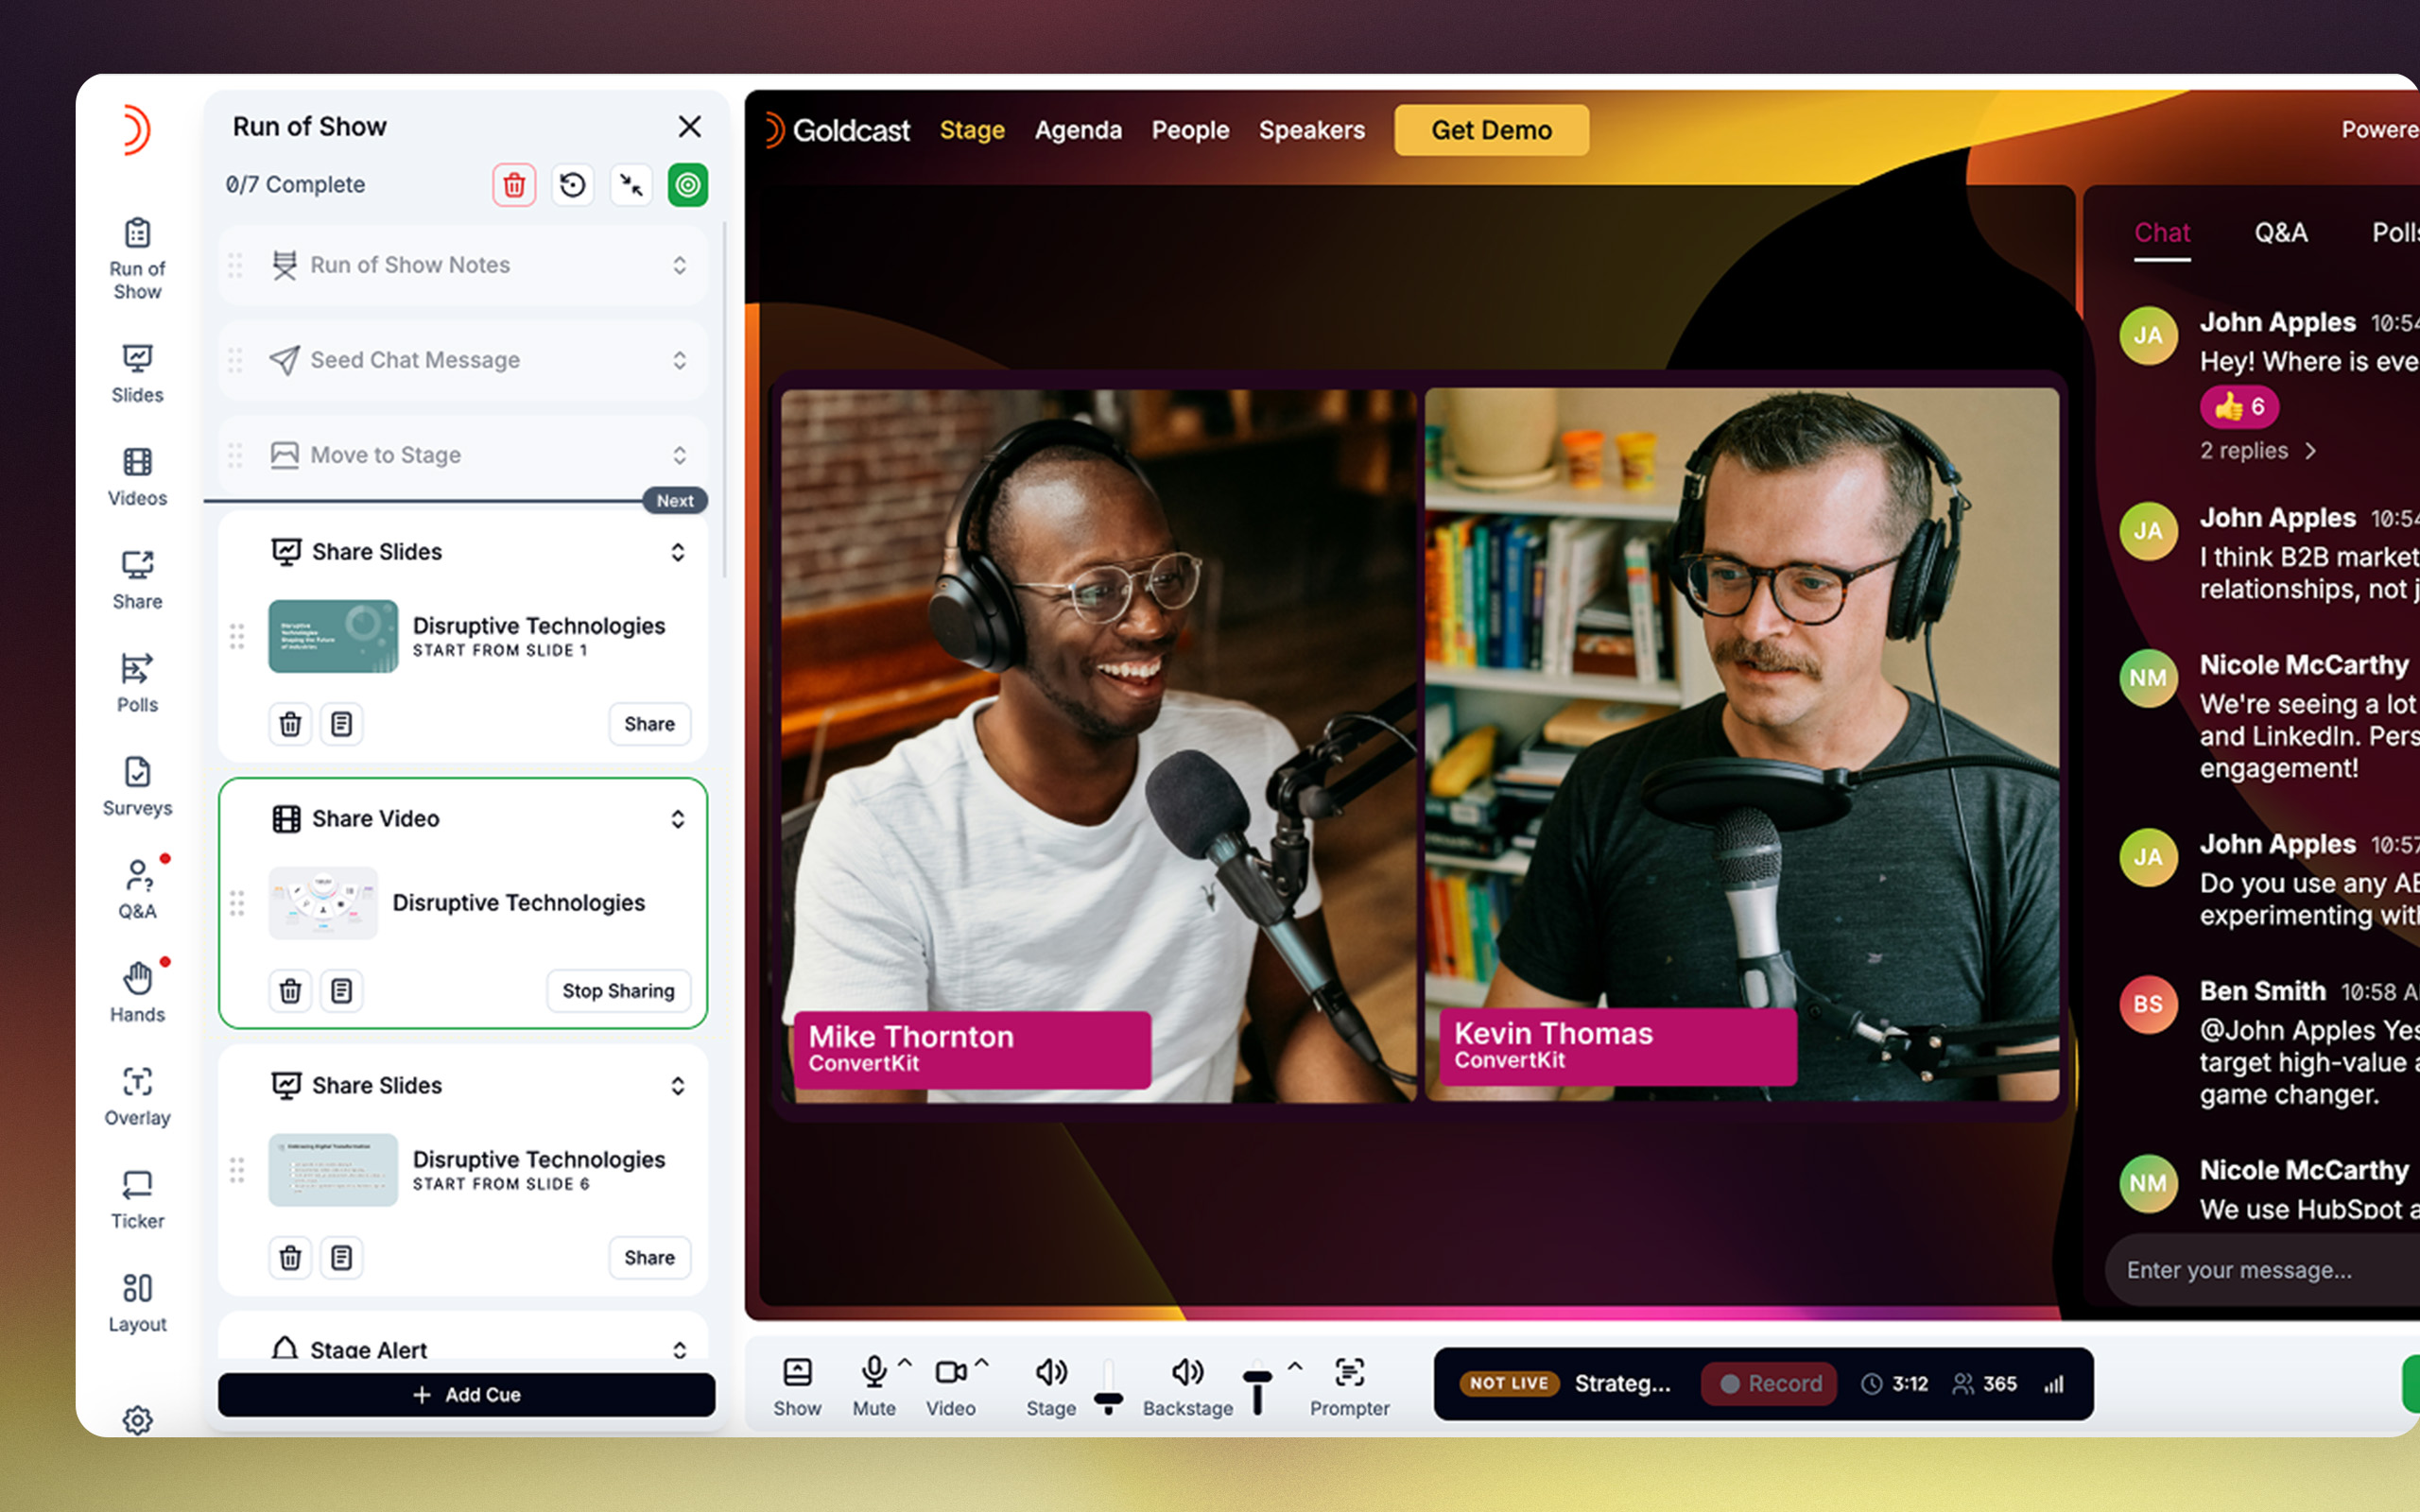Open the Prompter in bottom toolbar
This screenshot has height=1512, width=2420.
point(1349,1386)
